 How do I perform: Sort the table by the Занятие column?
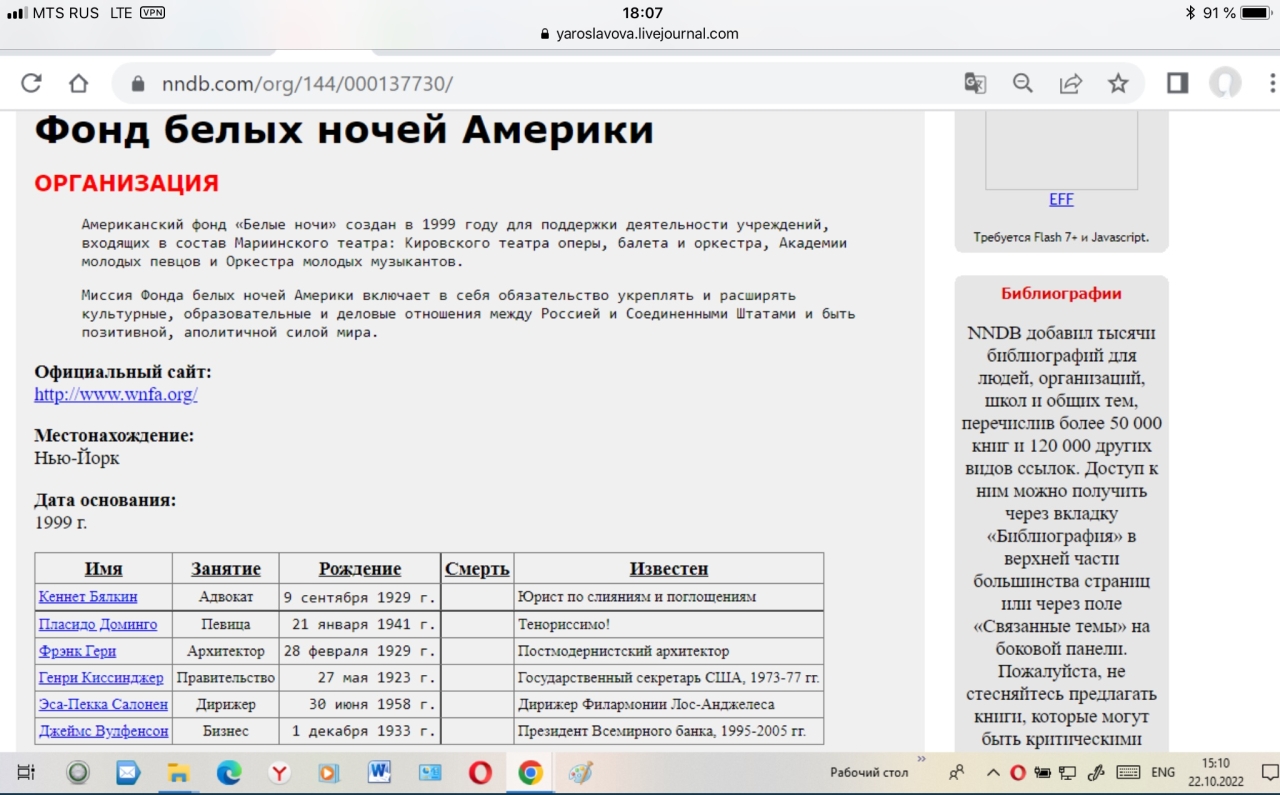(226, 568)
